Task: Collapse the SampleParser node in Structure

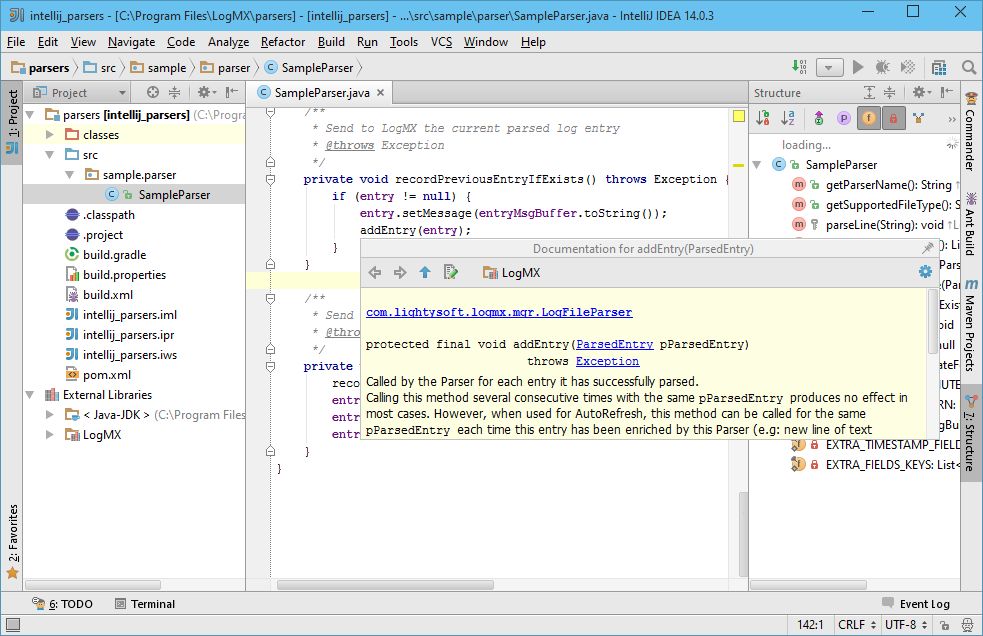Action: click(x=757, y=164)
